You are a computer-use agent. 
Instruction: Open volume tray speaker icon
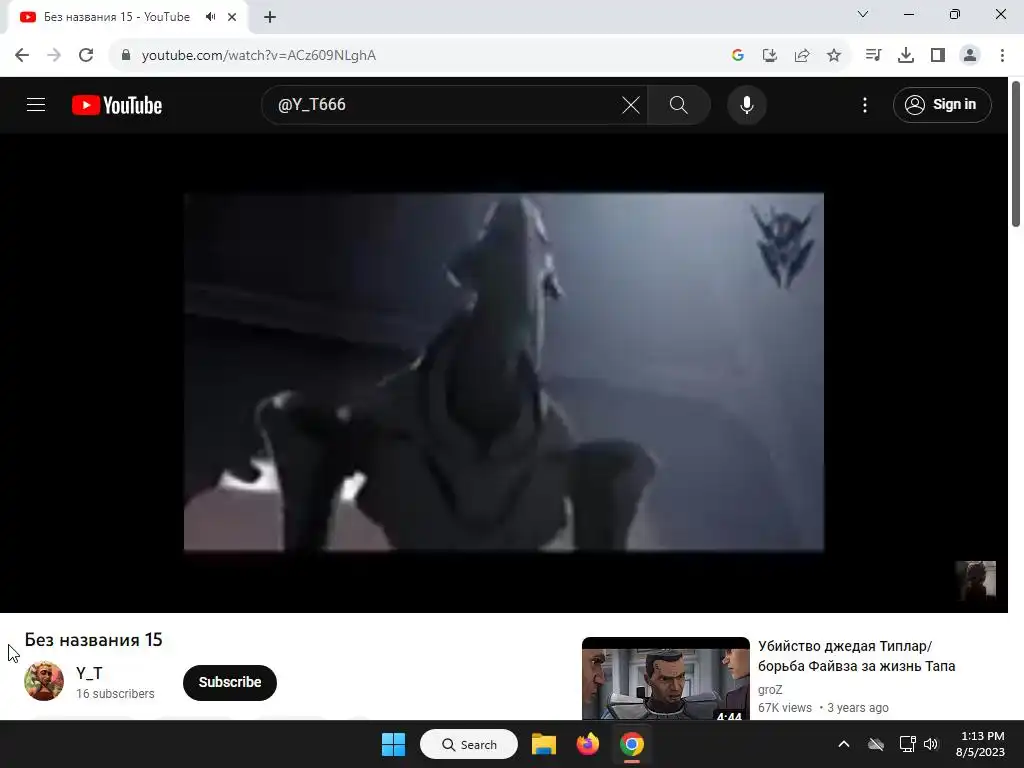(931, 744)
